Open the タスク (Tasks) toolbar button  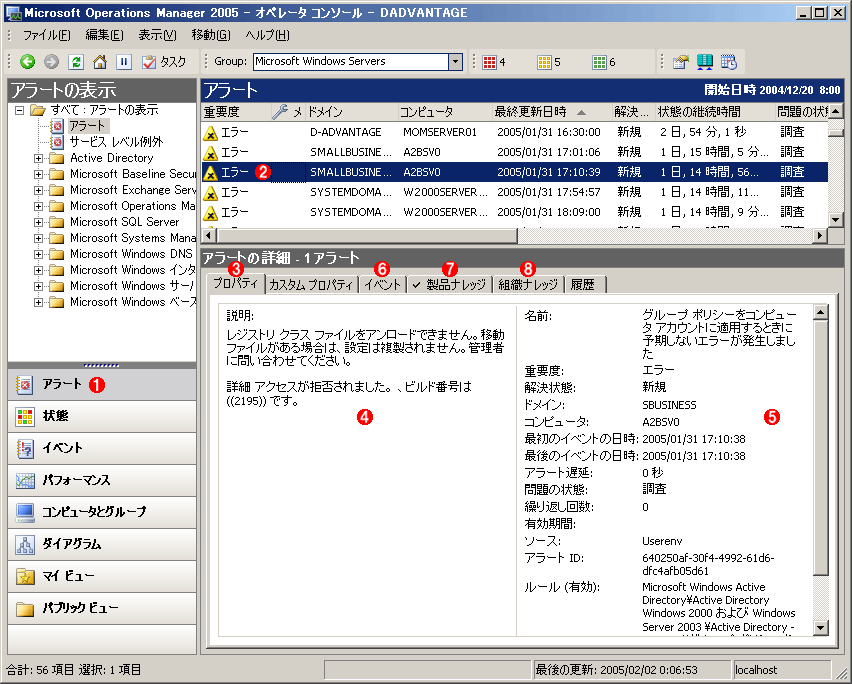pos(164,62)
